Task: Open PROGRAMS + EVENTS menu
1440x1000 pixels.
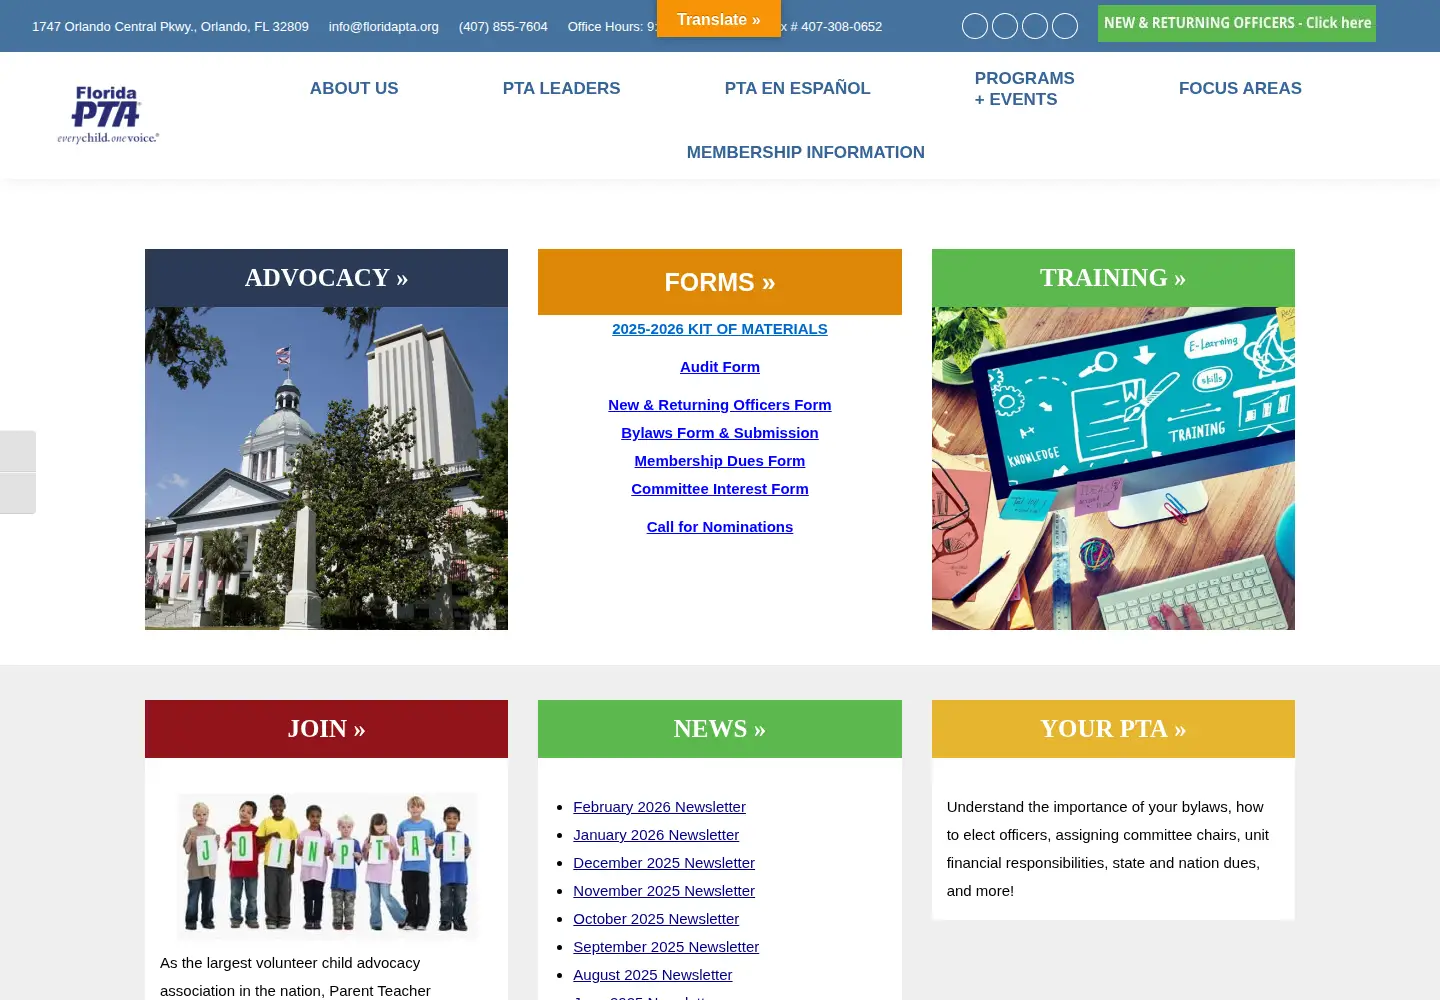Action: click(1024, 89)
